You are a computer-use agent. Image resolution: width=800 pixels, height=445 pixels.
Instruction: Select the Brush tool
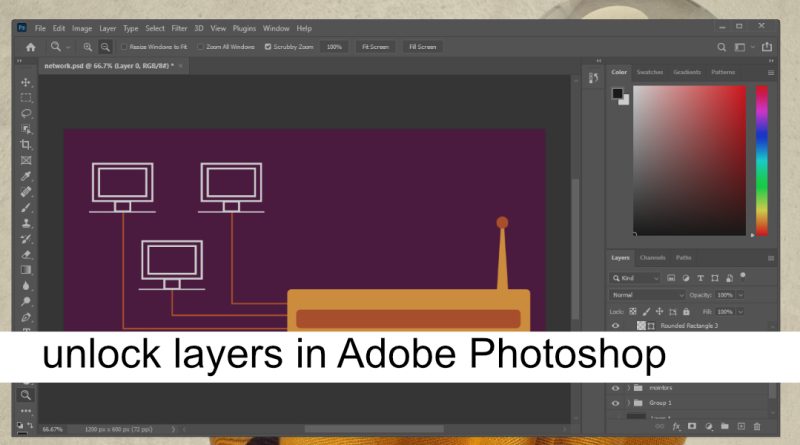(x=26, y=208)
